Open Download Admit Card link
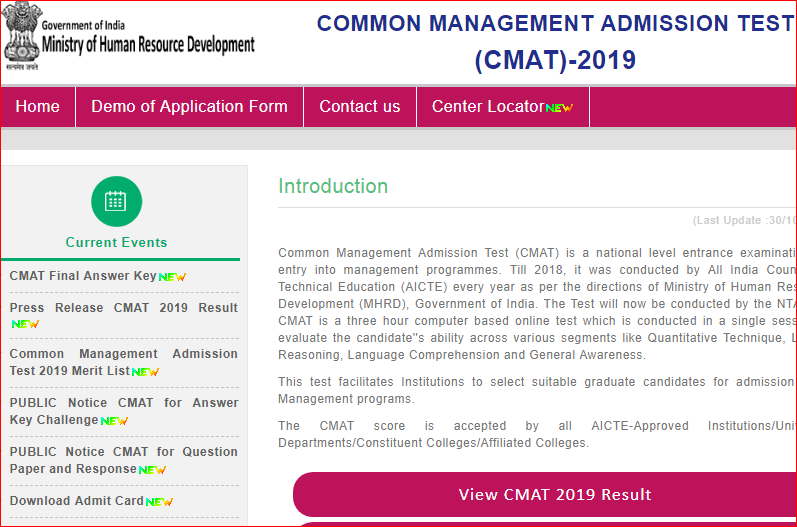 (77, 501)
